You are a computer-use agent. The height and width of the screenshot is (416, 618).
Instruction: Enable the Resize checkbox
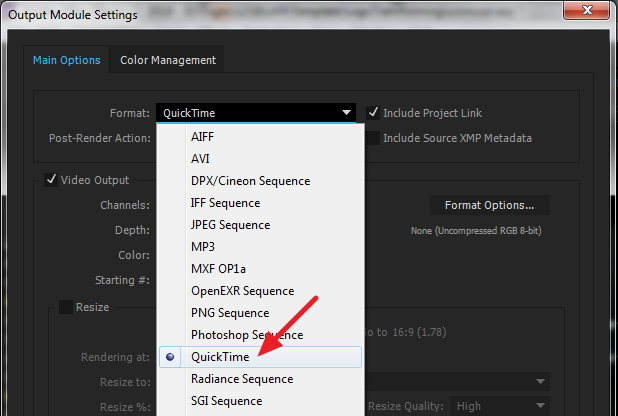[65, 307]
